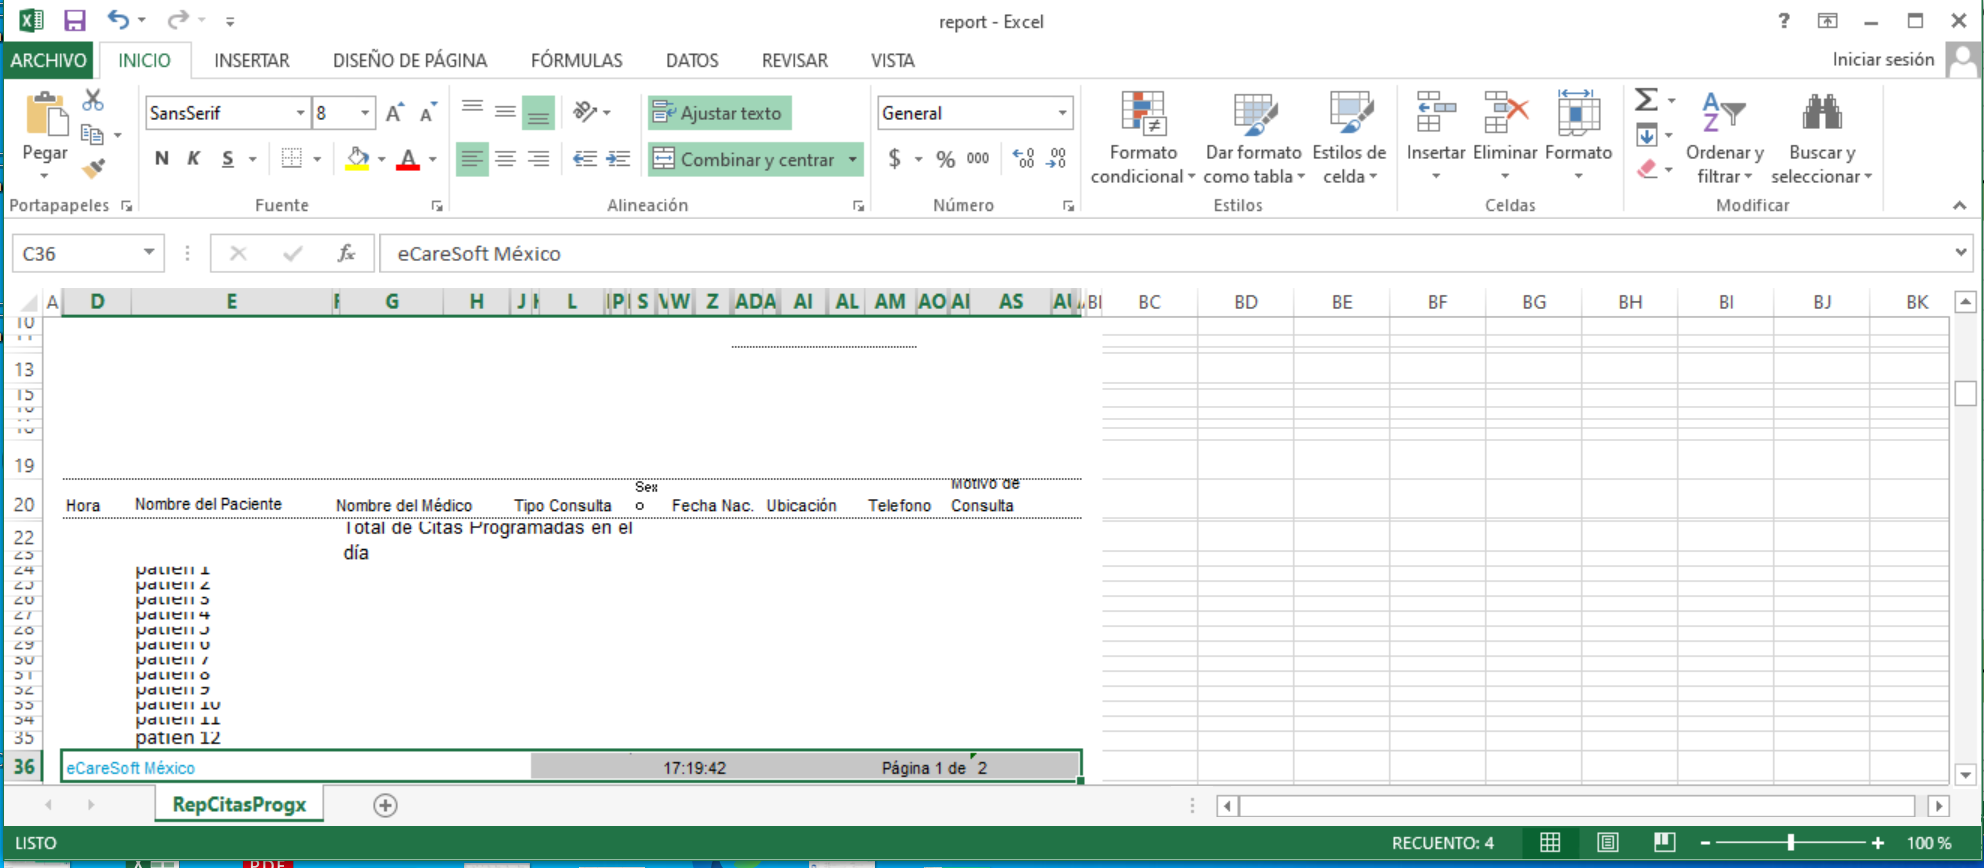Toggle italic K formatting
1984x868 pixels.
194,159
